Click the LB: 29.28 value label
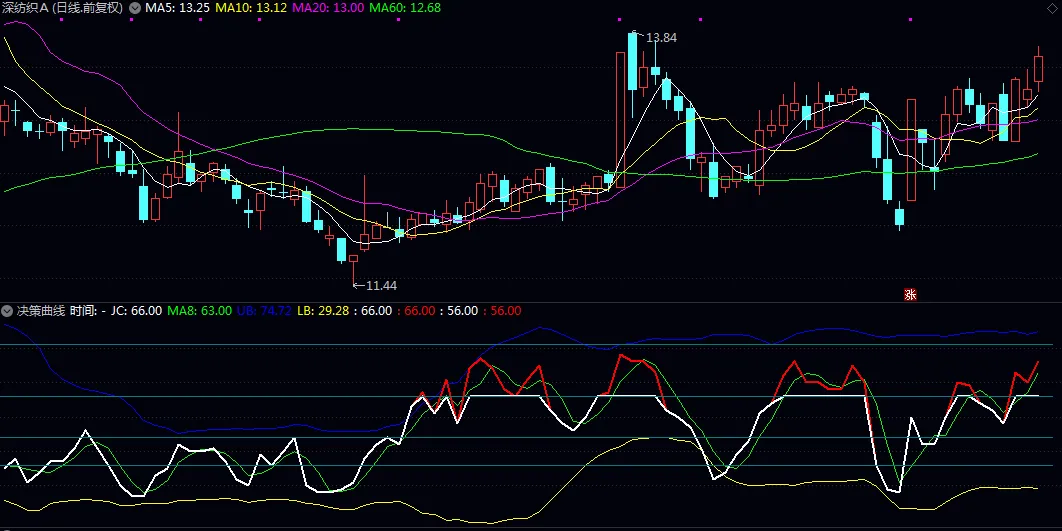Viewport: 1062px width, 531px height. [322, 311]
